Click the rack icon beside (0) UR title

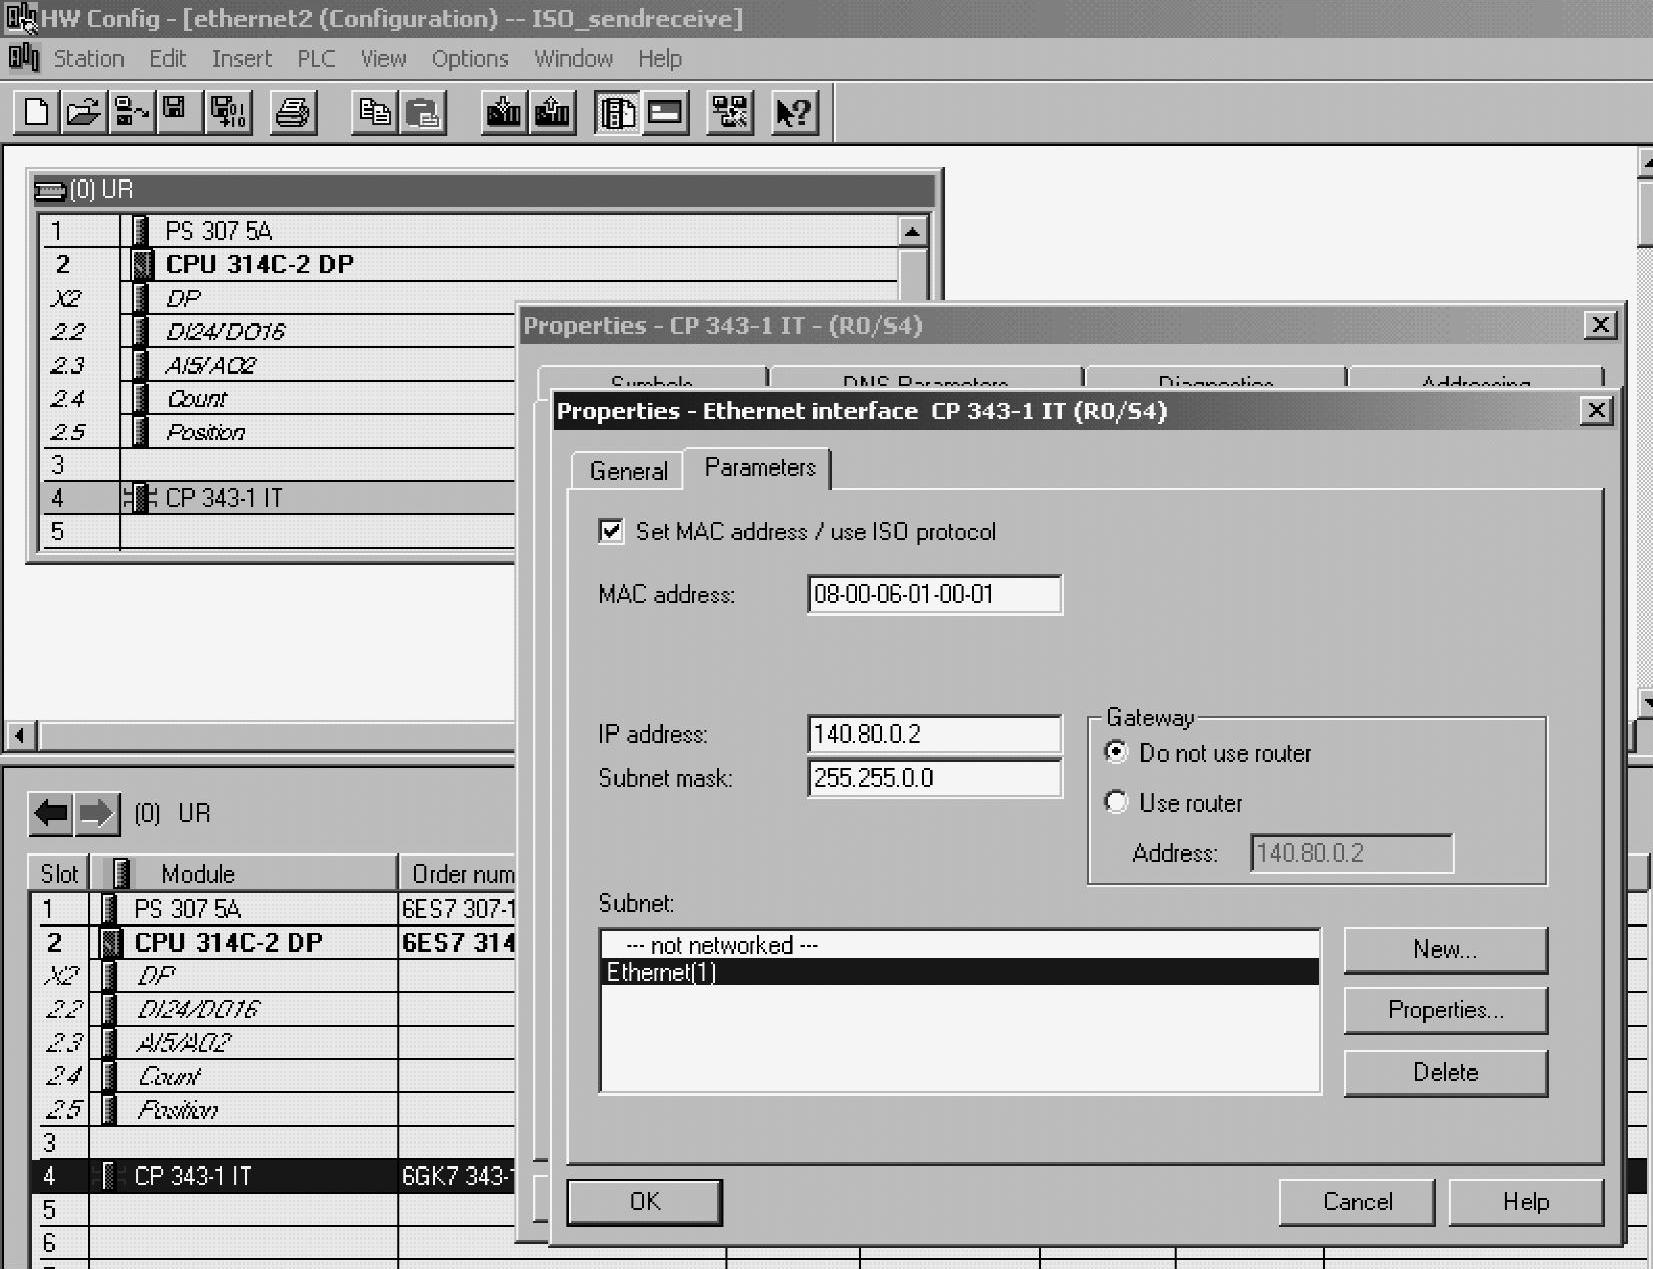pyautogui.click(x=50, y=190)
